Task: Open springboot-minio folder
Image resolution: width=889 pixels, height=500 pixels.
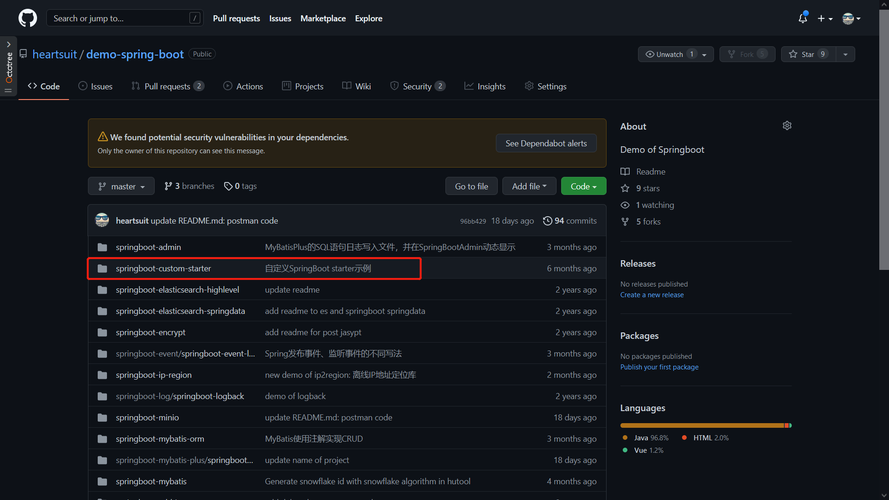Action: click(147, 417)
